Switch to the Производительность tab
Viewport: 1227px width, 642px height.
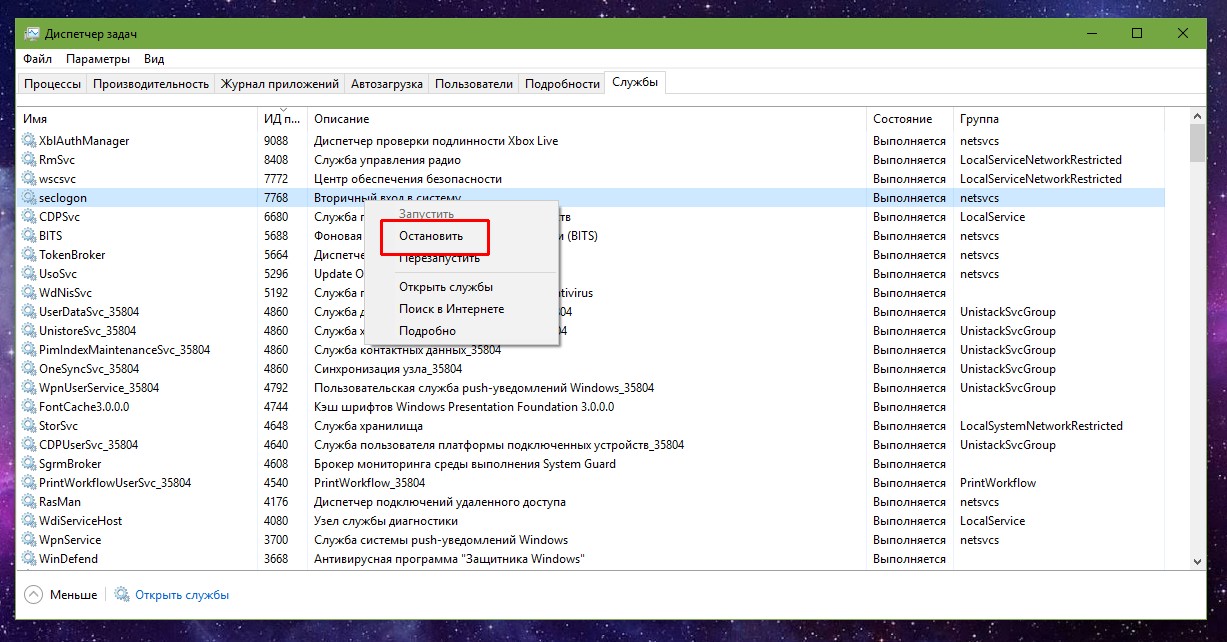coord(151,84)
